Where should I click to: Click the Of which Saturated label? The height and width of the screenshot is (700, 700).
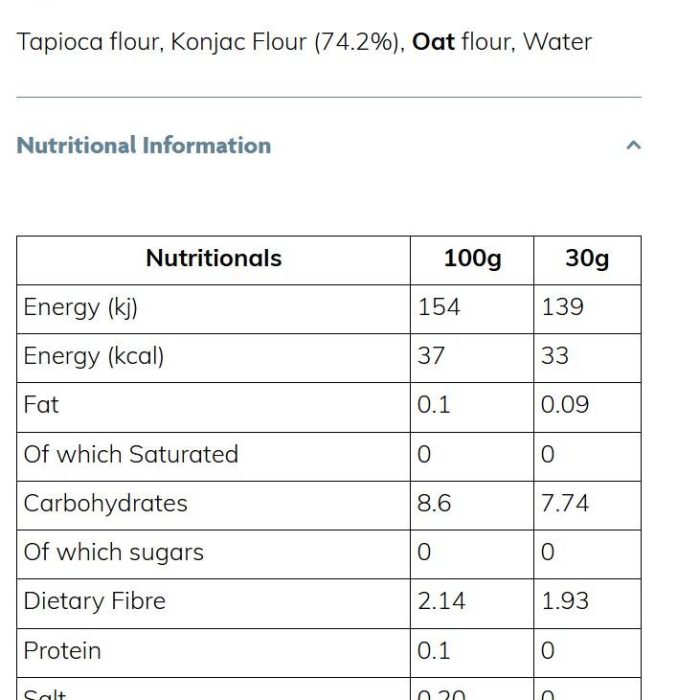(131, 454)
